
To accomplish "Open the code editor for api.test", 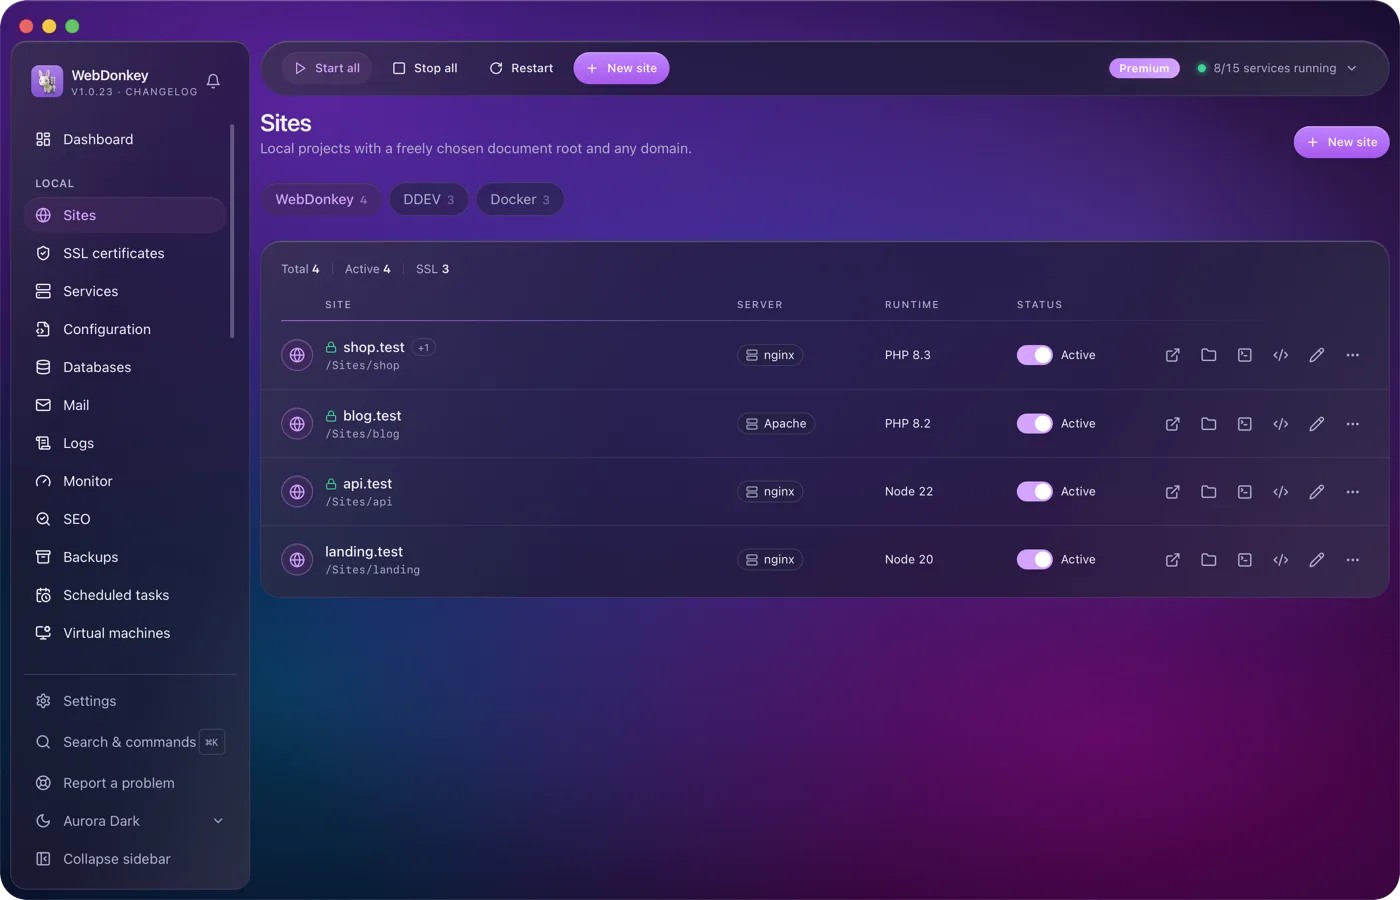I will pos(1281,492).
